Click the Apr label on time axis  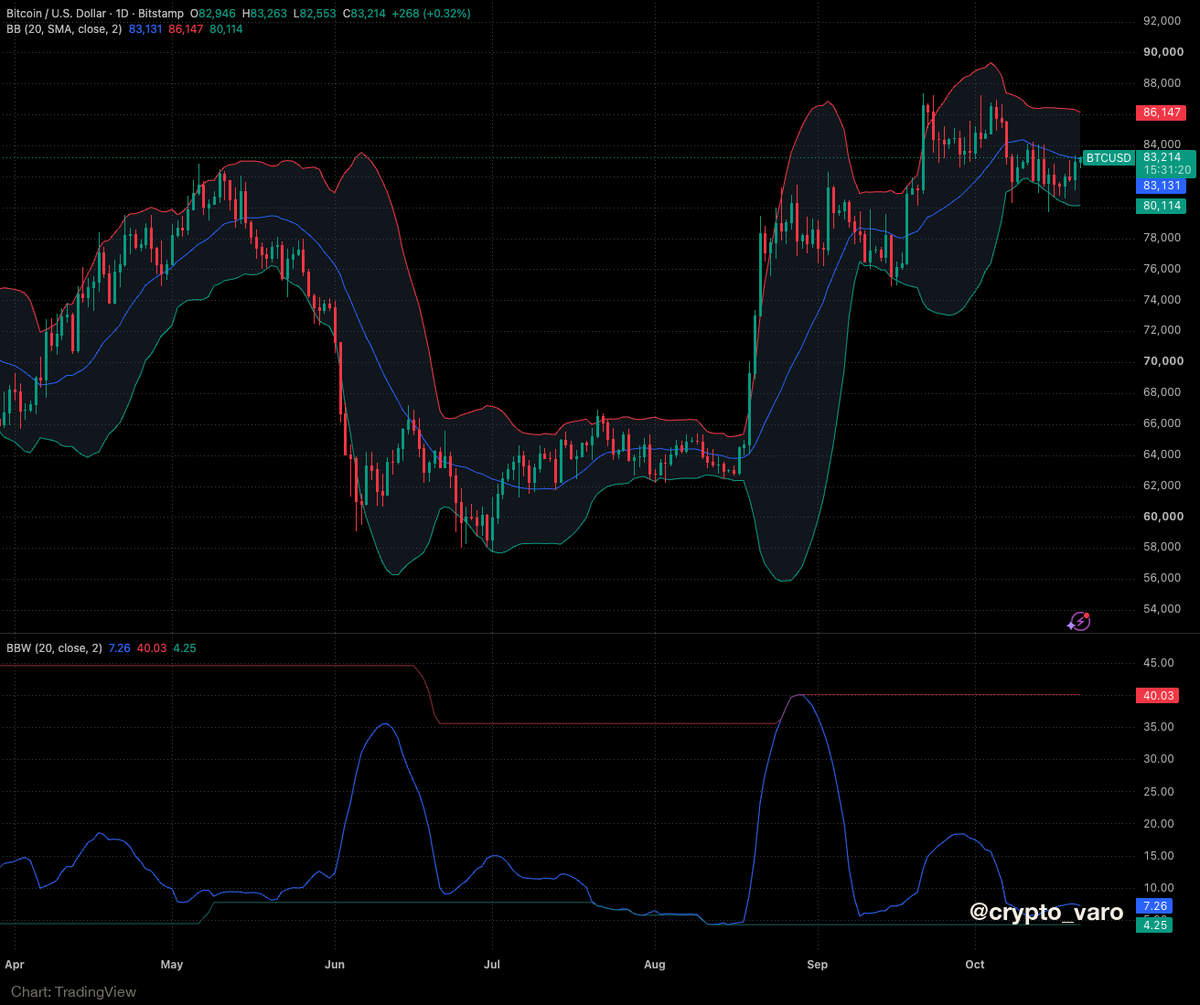tap(13, 965)
